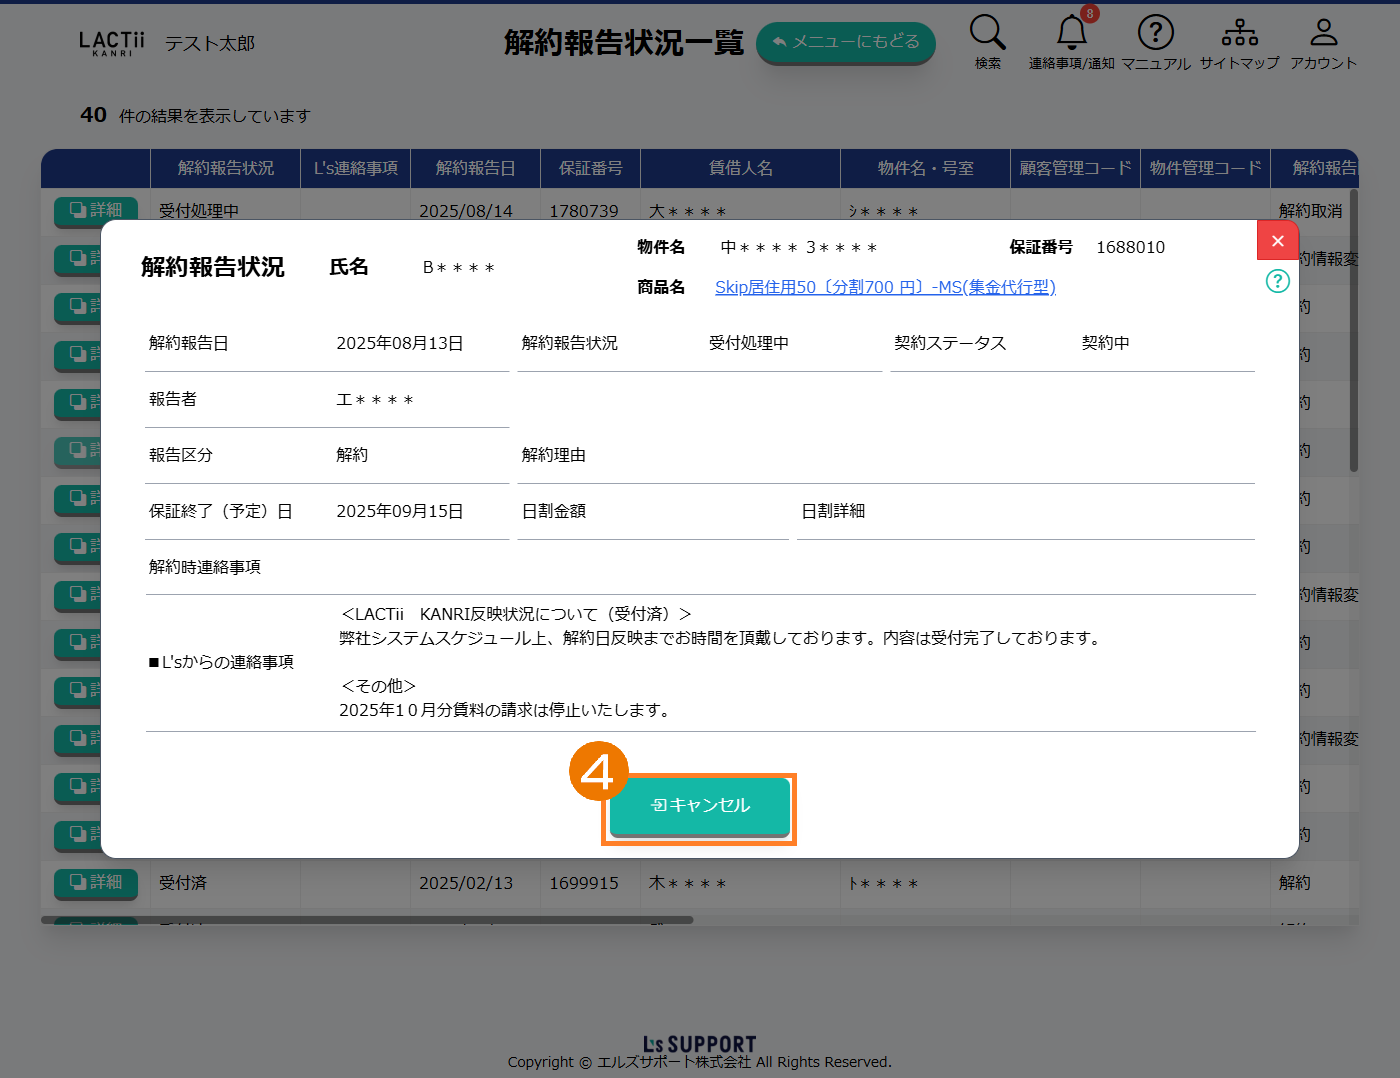Click 詳細 button for the 1699915 row
Viewport: 1400px width, 1078px height.
(x=96, y=882)
